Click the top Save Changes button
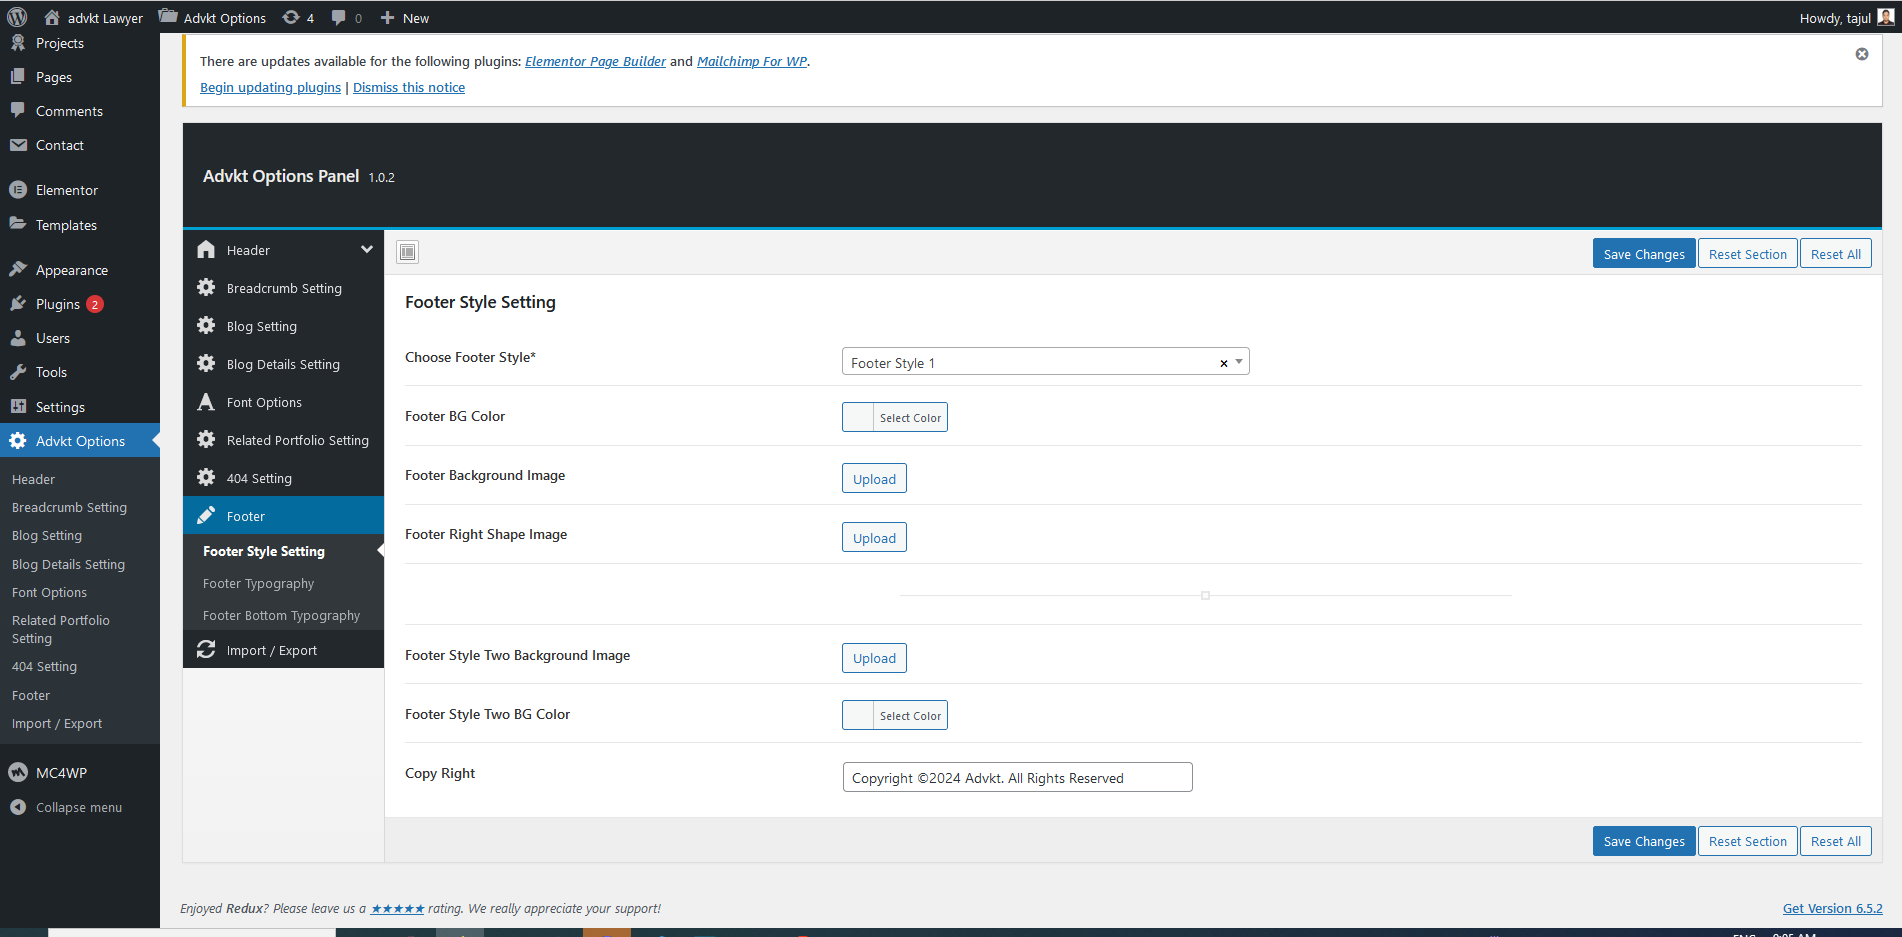 coord(1643,254)
